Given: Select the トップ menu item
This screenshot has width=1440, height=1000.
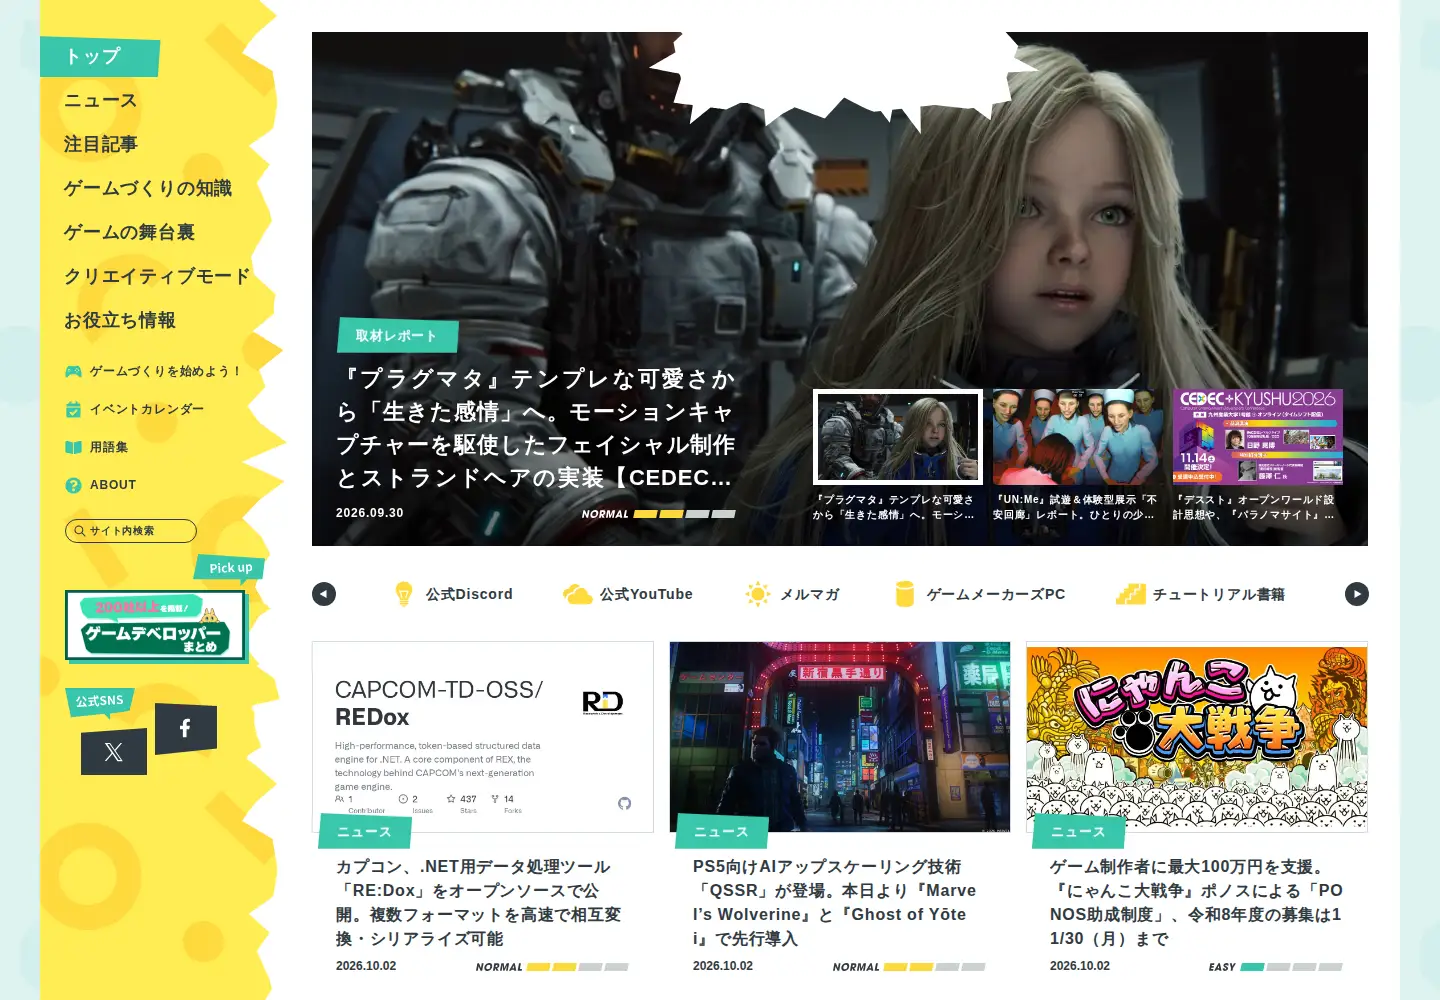Looking at the screenshot, I should (100, 57).
